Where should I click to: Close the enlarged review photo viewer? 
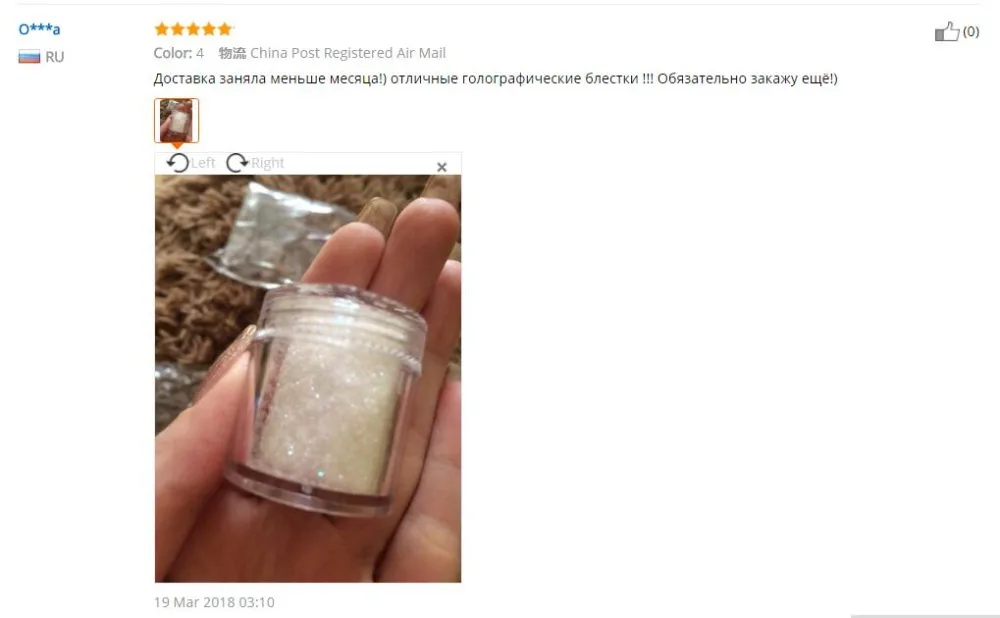[441, 167]
